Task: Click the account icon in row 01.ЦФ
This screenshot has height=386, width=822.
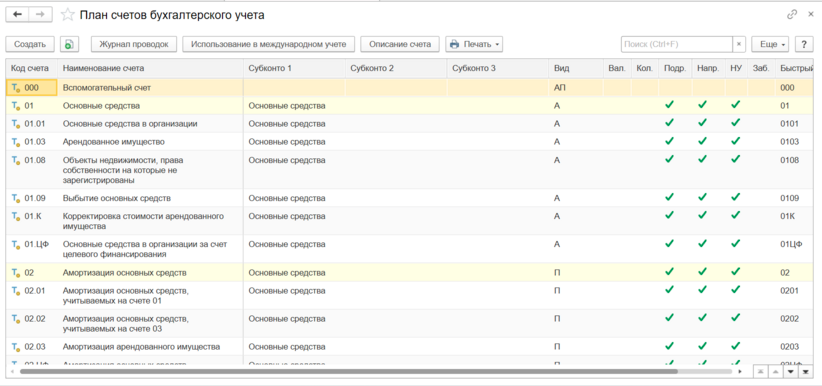Action: 16,244
